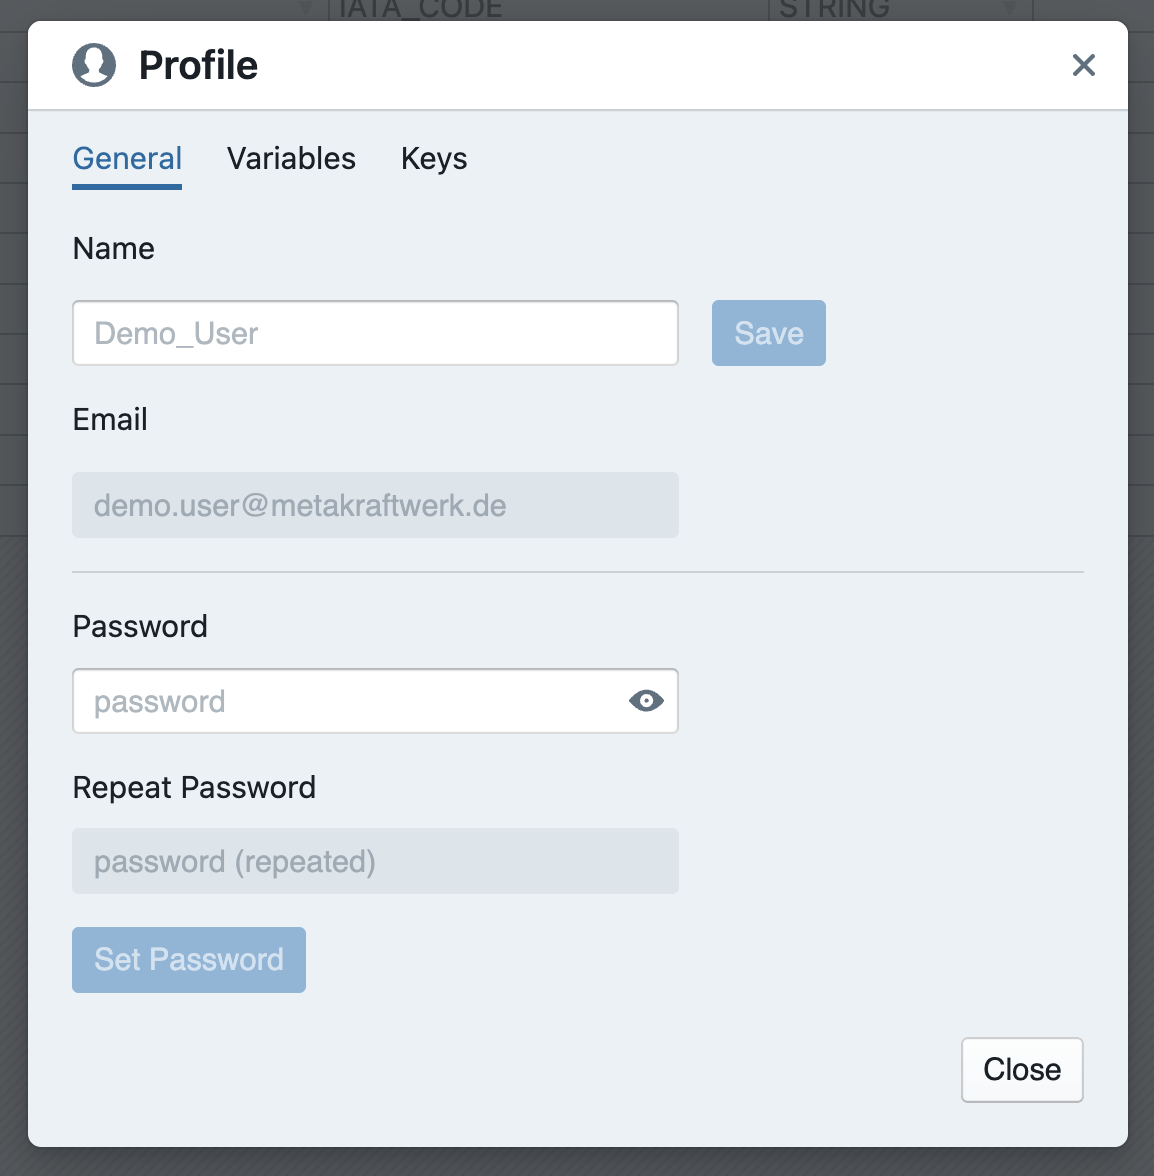Click the Profile heading text

pyautogui.click(x=198, y=65)
